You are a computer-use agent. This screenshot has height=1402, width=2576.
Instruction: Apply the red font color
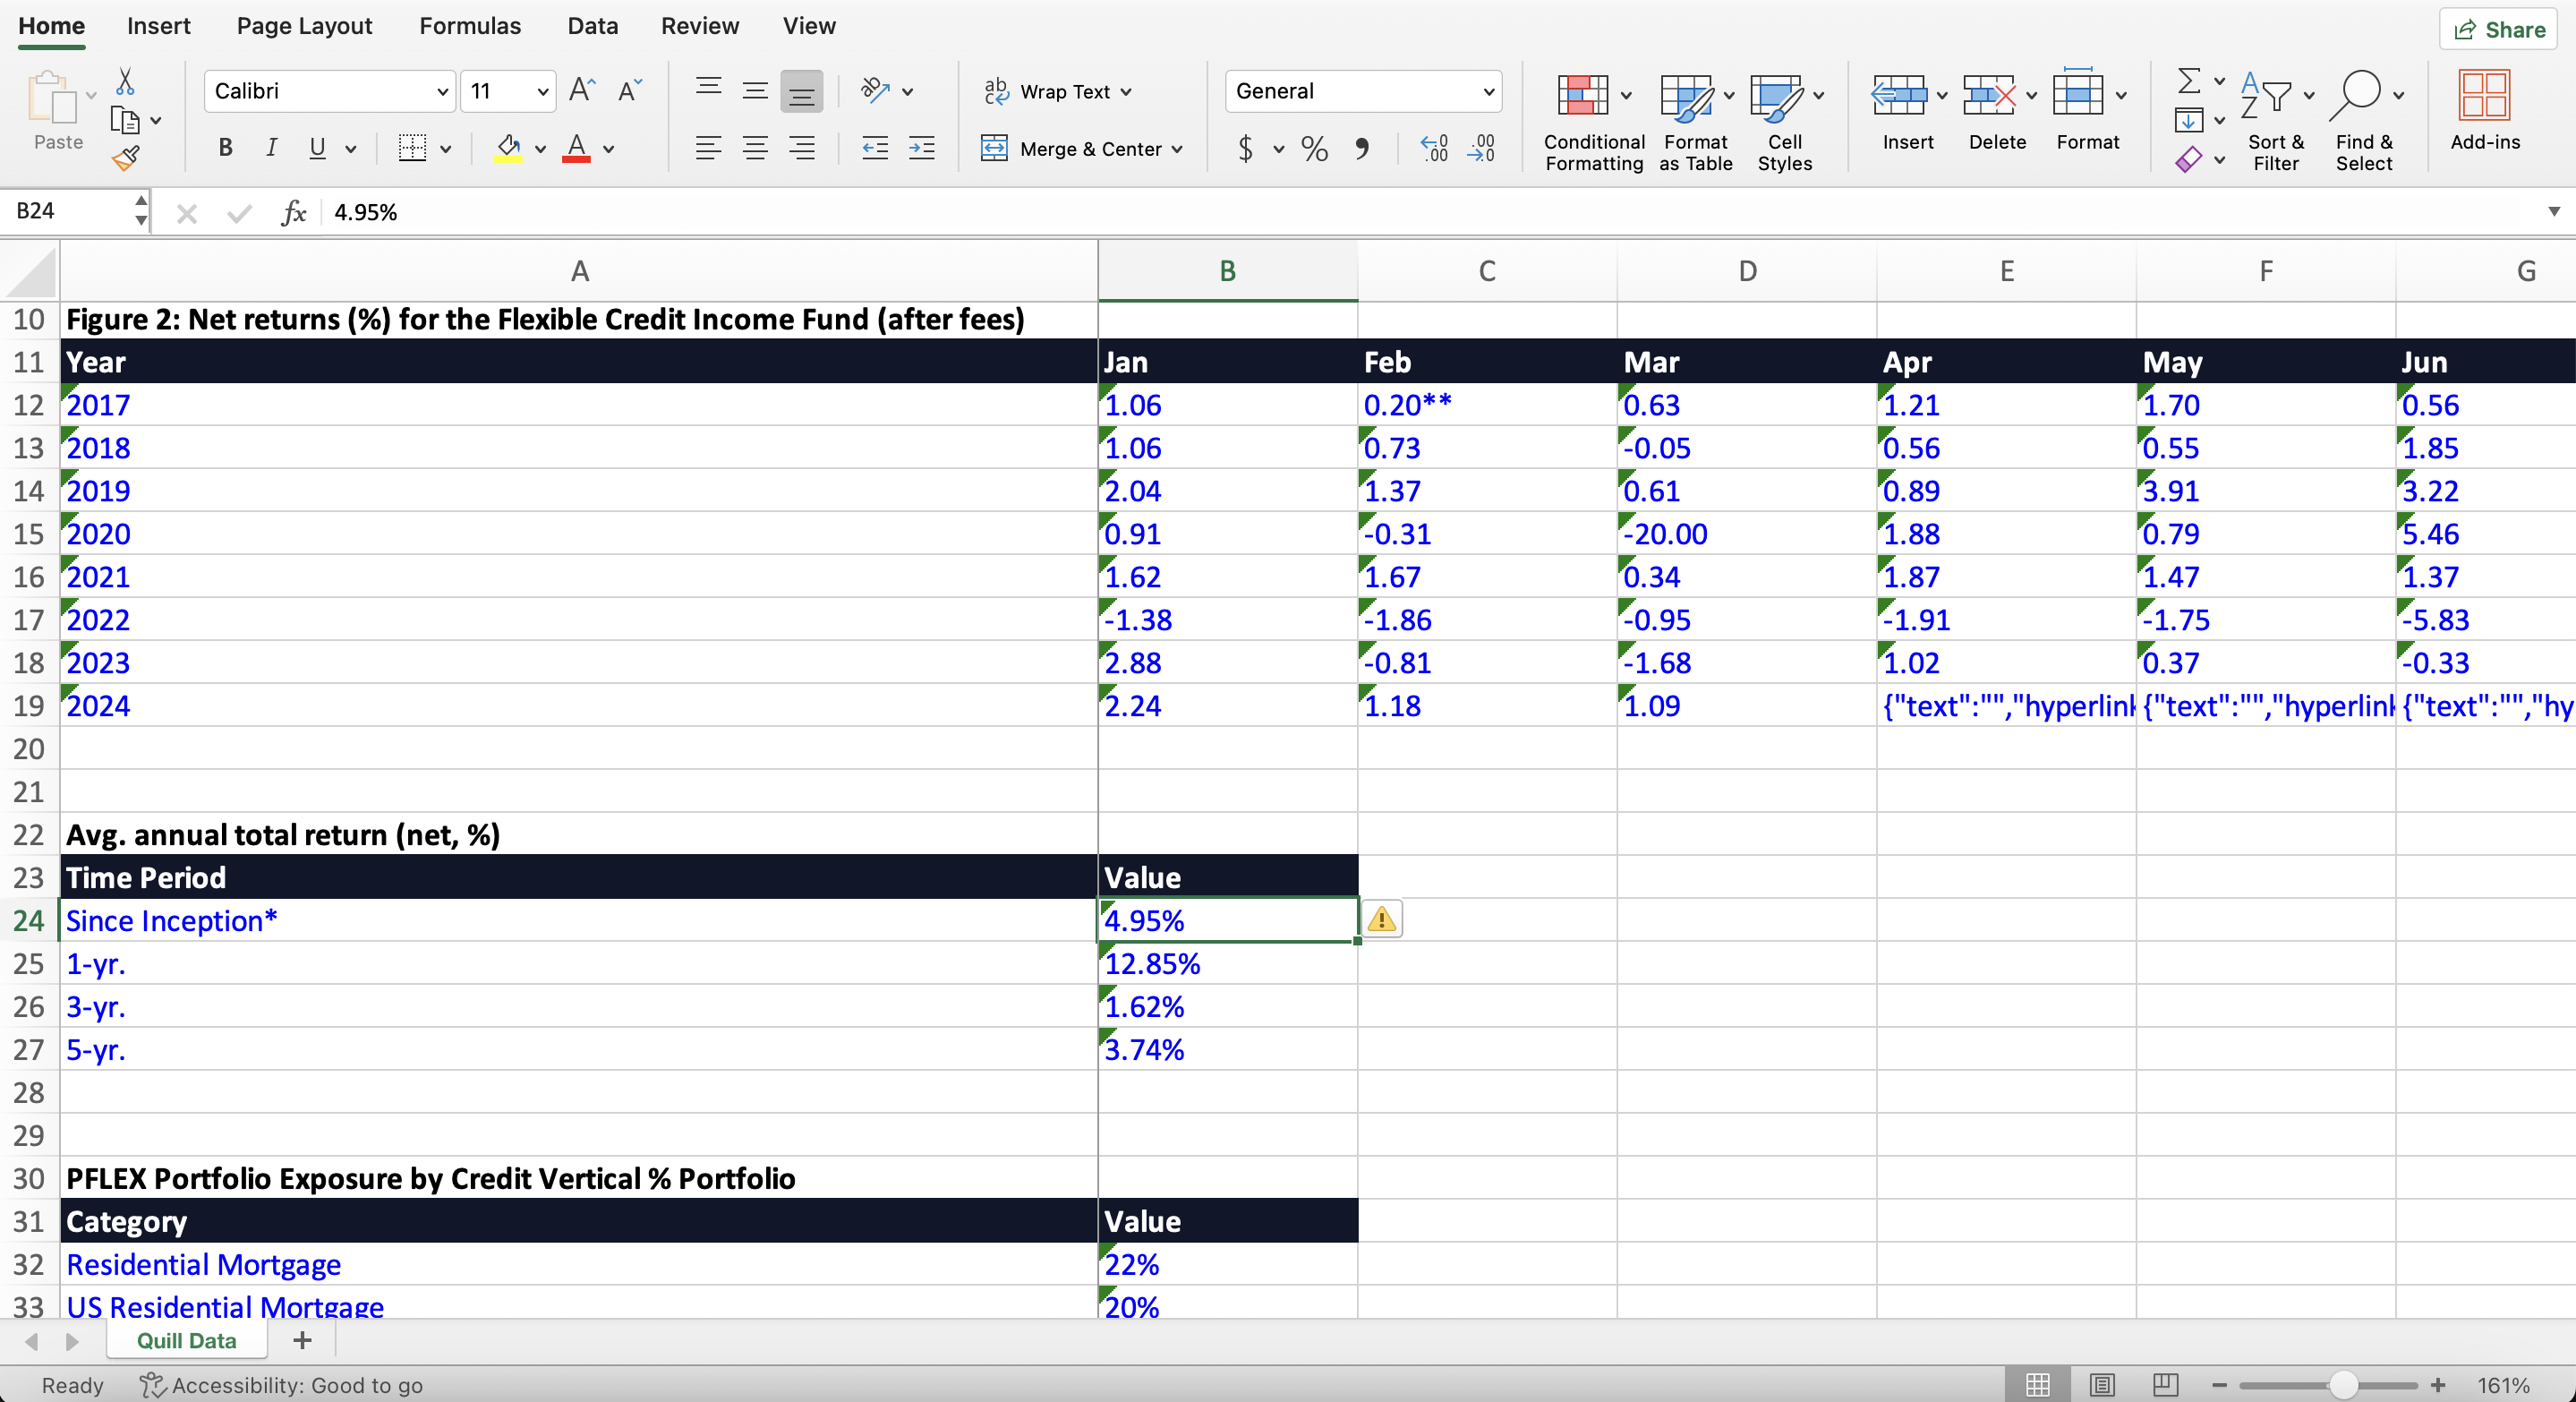576,149
